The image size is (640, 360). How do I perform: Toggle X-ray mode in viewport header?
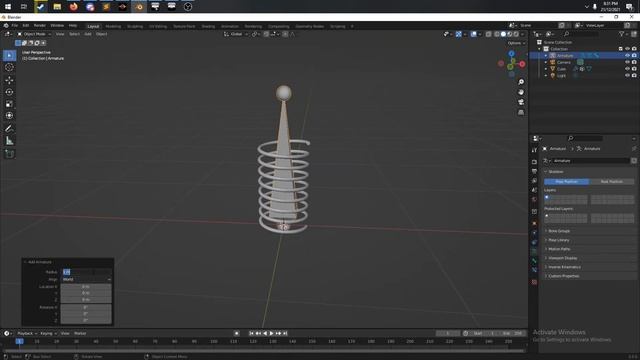(489, 34)
